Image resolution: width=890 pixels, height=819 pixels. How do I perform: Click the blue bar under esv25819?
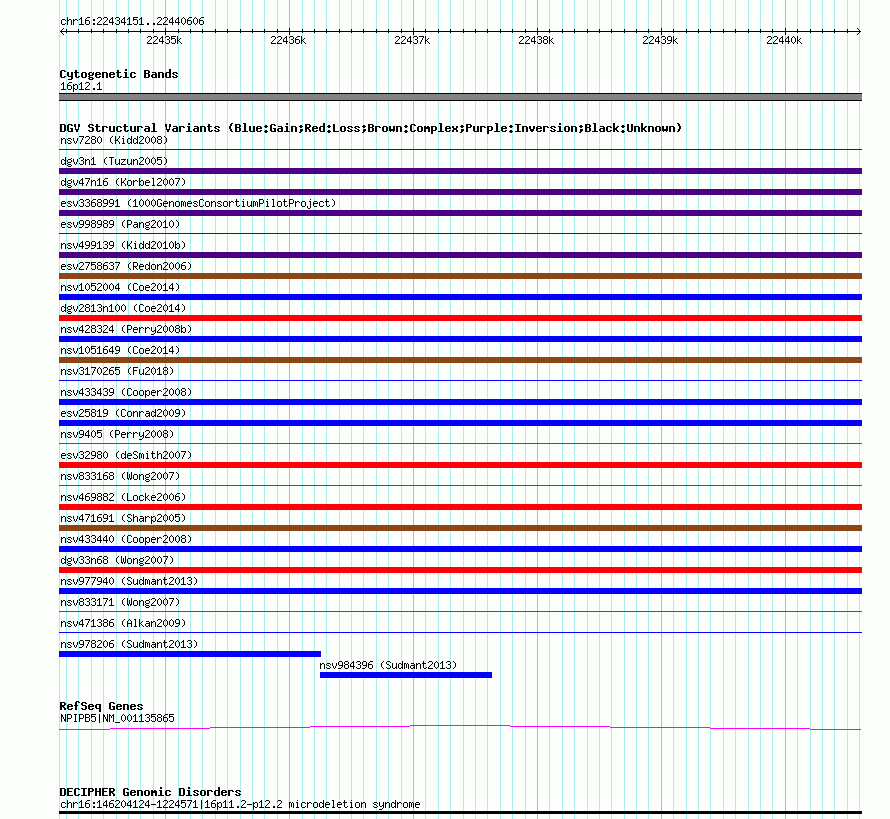coord(460,423)
